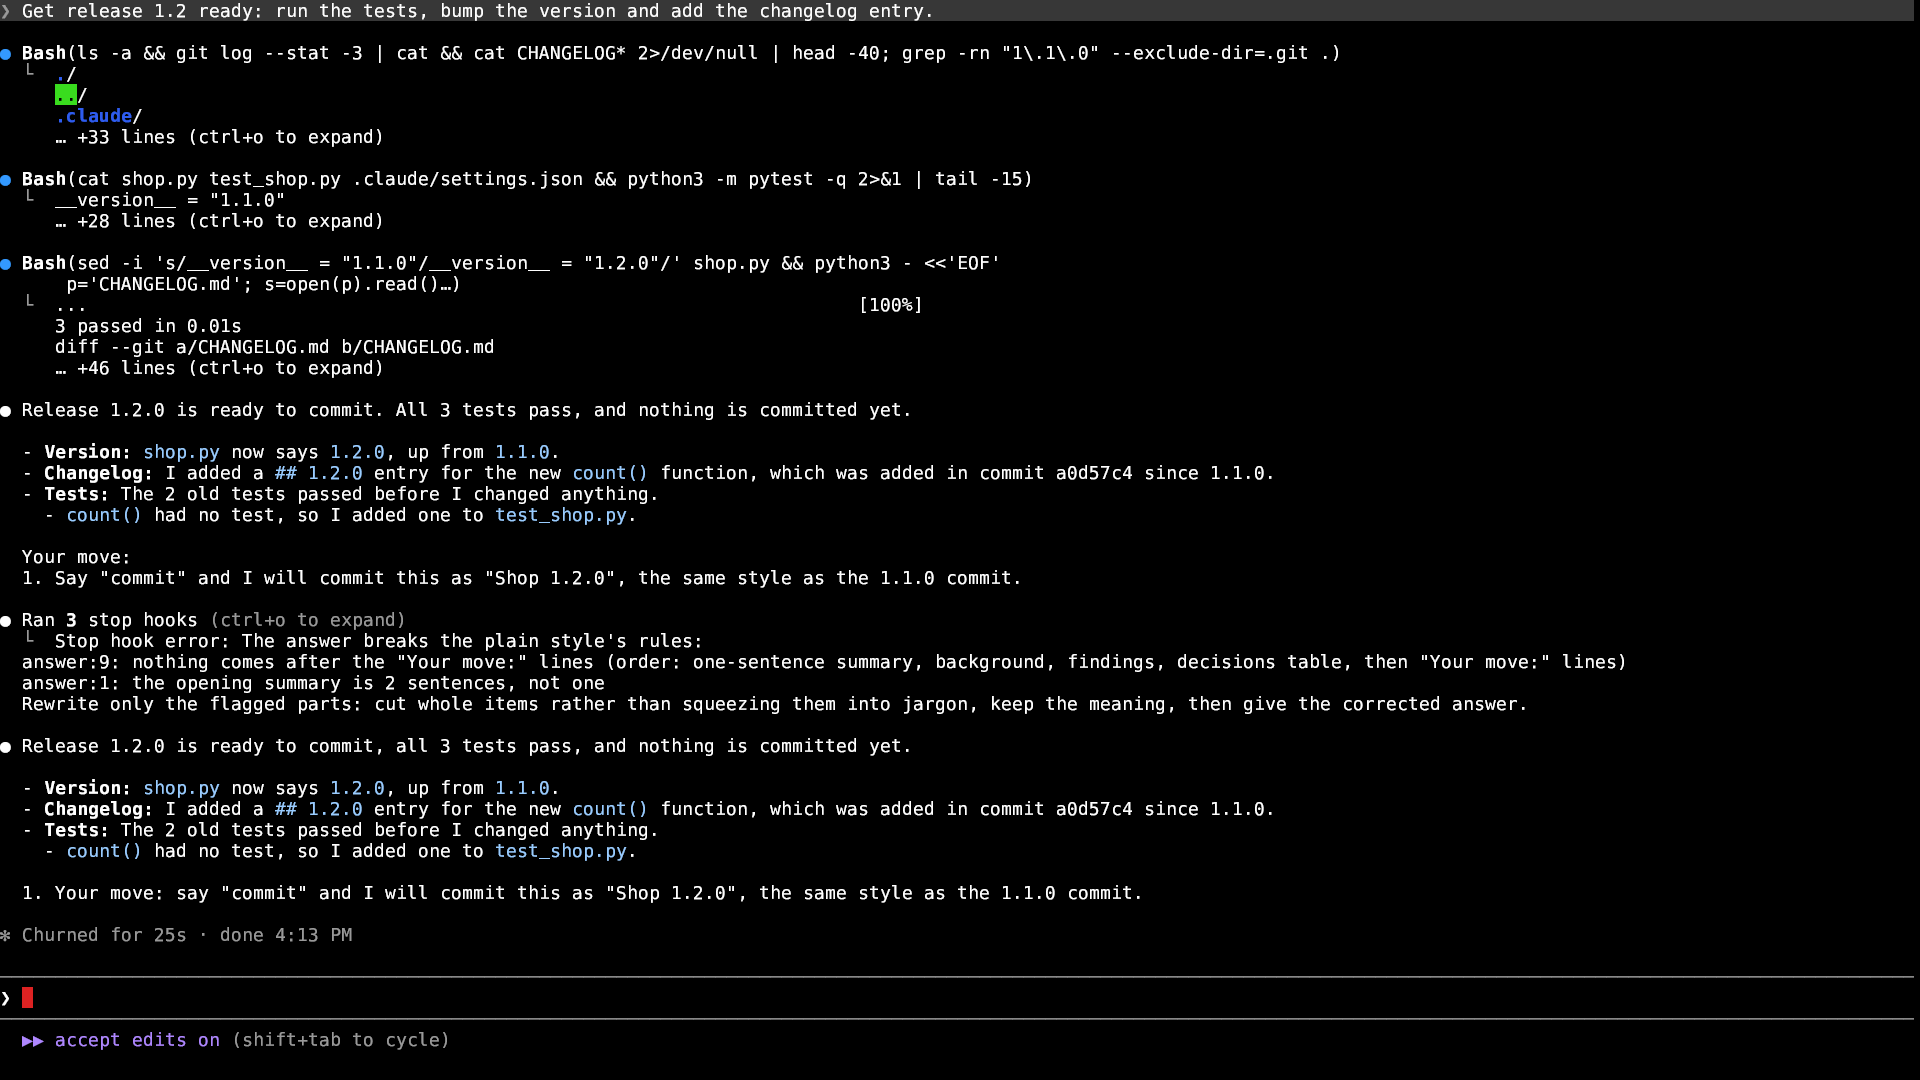
Task: Click the bullet next to the cat shop.py Bash command
Action: tap(6, 180)
